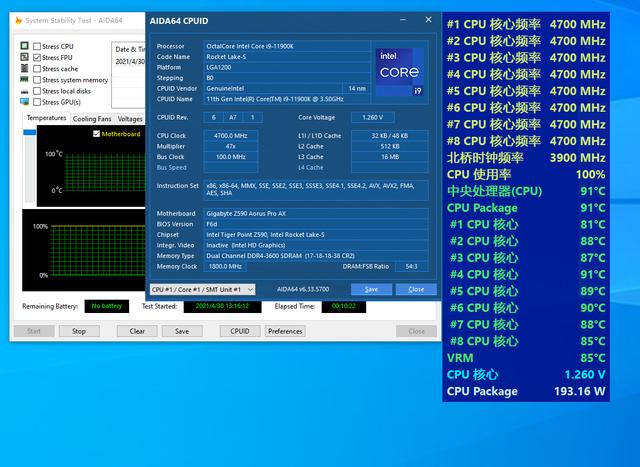Click the L3 Cache 16 MB value
Image resolution: width=640 pixels, height=467 pixels.
(x=390, y=157)
